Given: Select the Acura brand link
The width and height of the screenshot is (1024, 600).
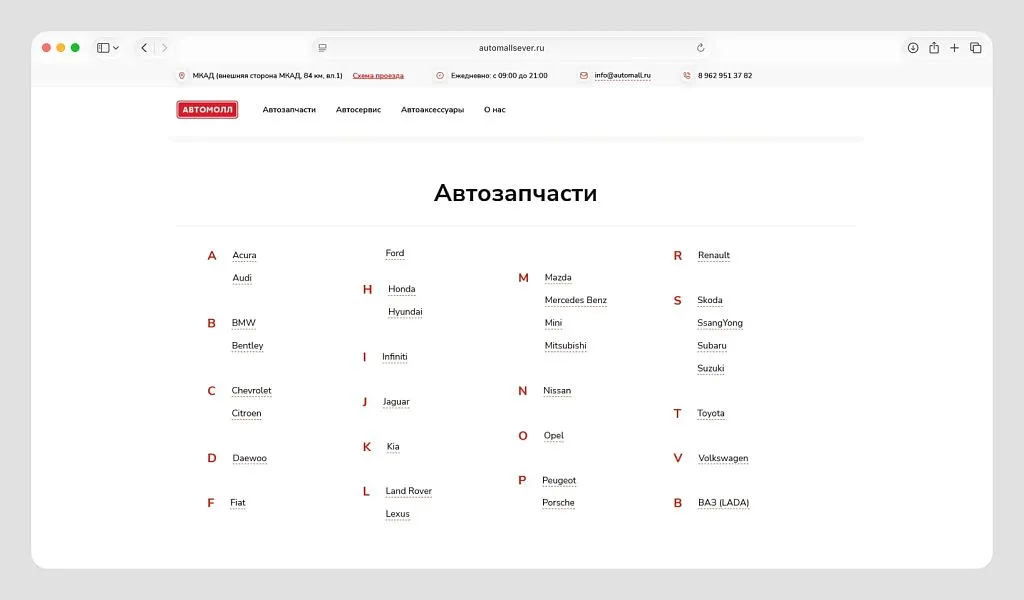Looking at the screenshot, I should [244, 255].
